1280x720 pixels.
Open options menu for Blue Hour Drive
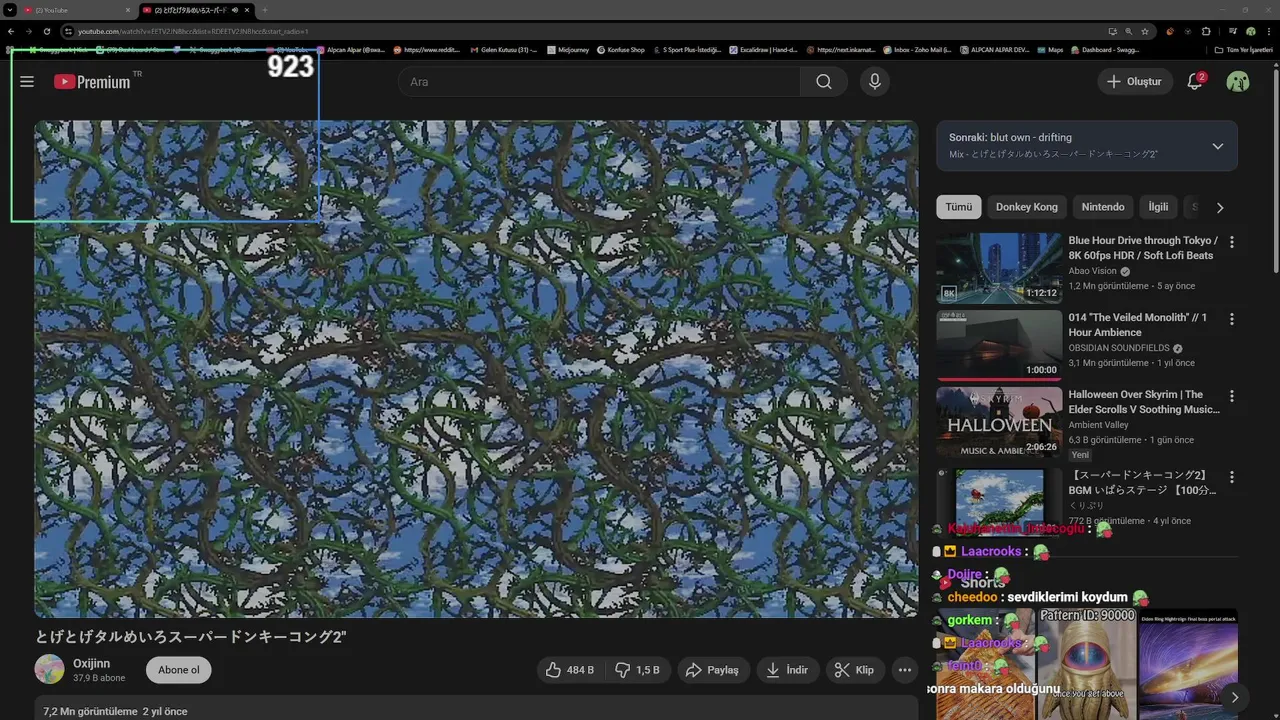click(1232, 242)
